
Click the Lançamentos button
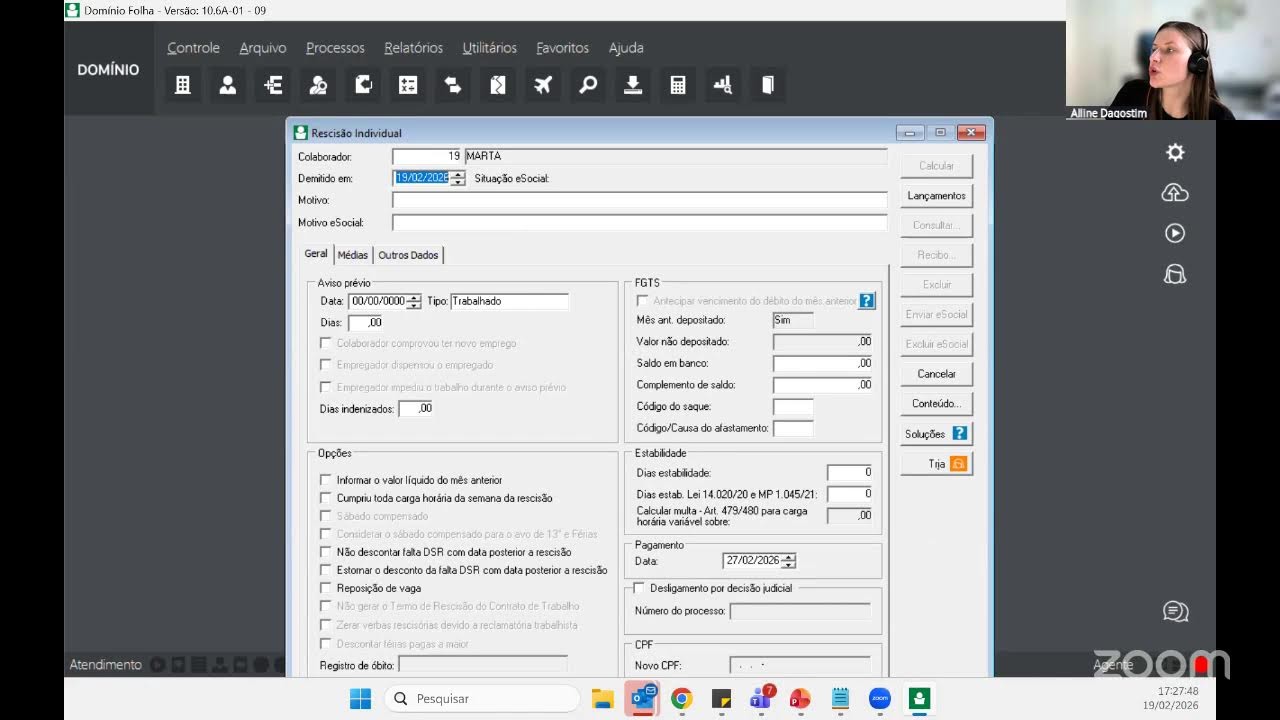[x=937, y=196]
